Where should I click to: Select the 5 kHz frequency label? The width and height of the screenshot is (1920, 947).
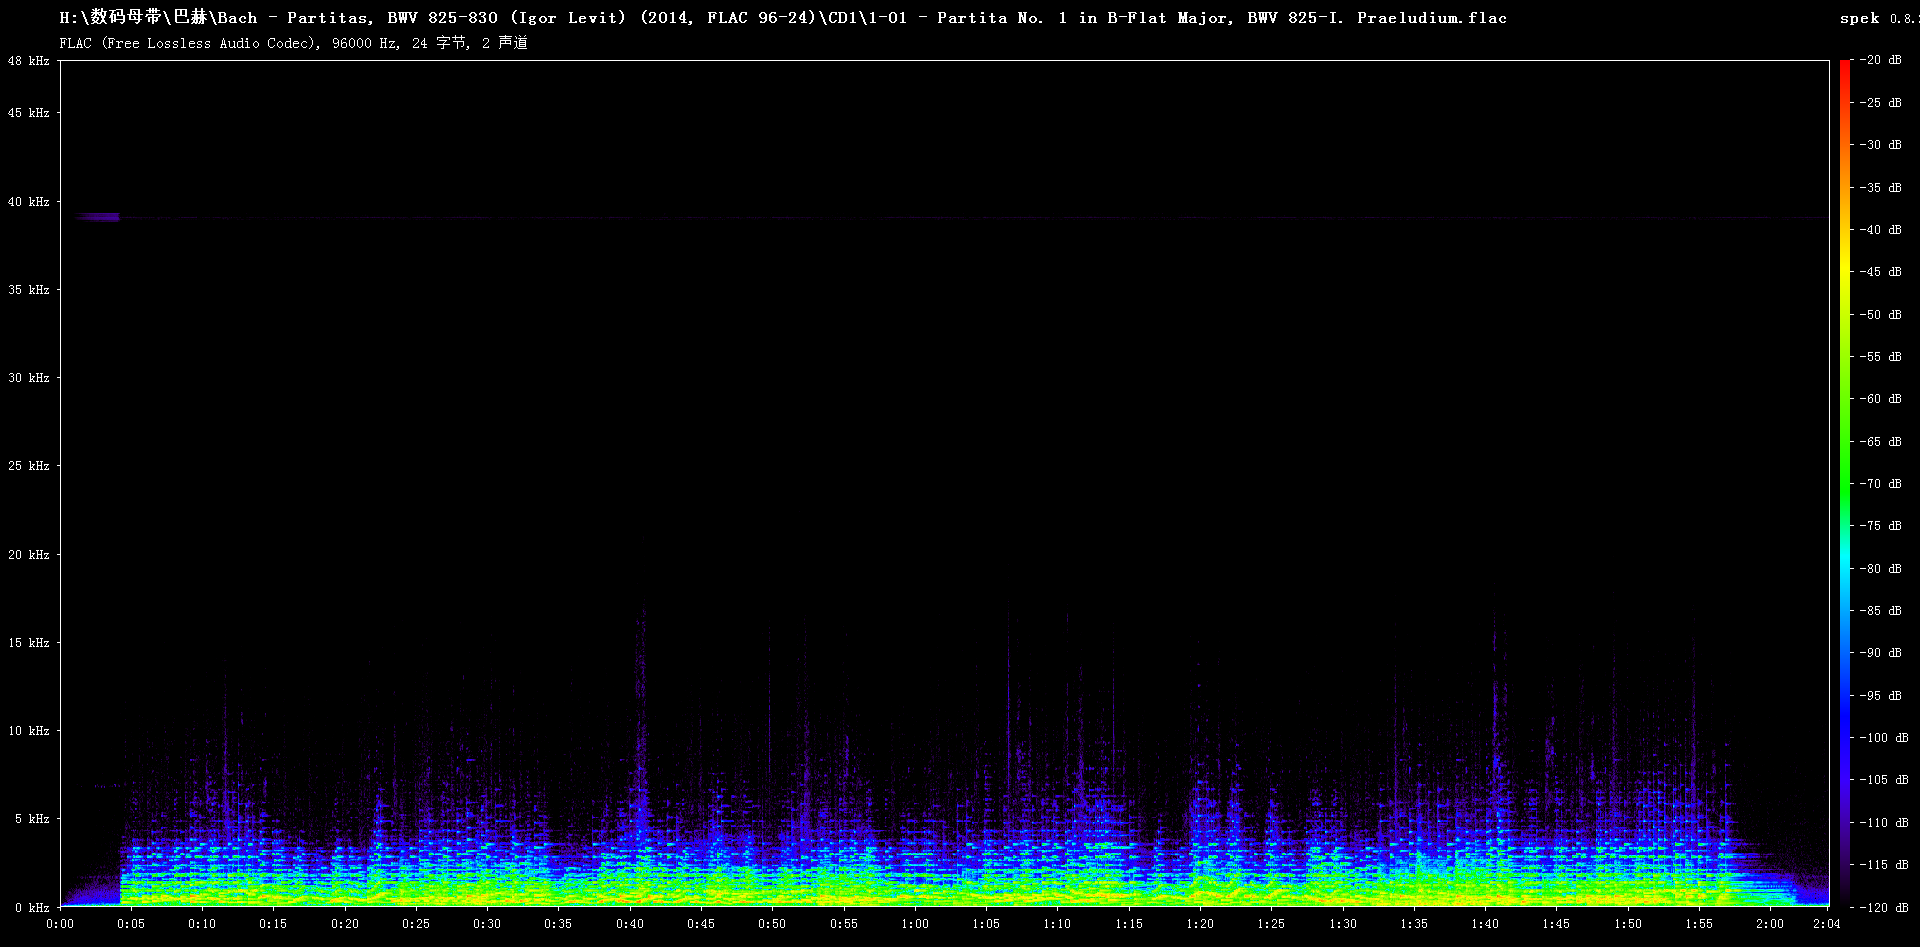[32, 819]
